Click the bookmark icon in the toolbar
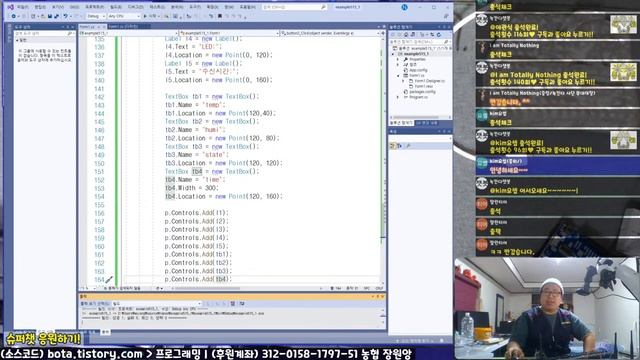Image resolution: width=640 pixels, height=360 pixels. tap(220, 16)
